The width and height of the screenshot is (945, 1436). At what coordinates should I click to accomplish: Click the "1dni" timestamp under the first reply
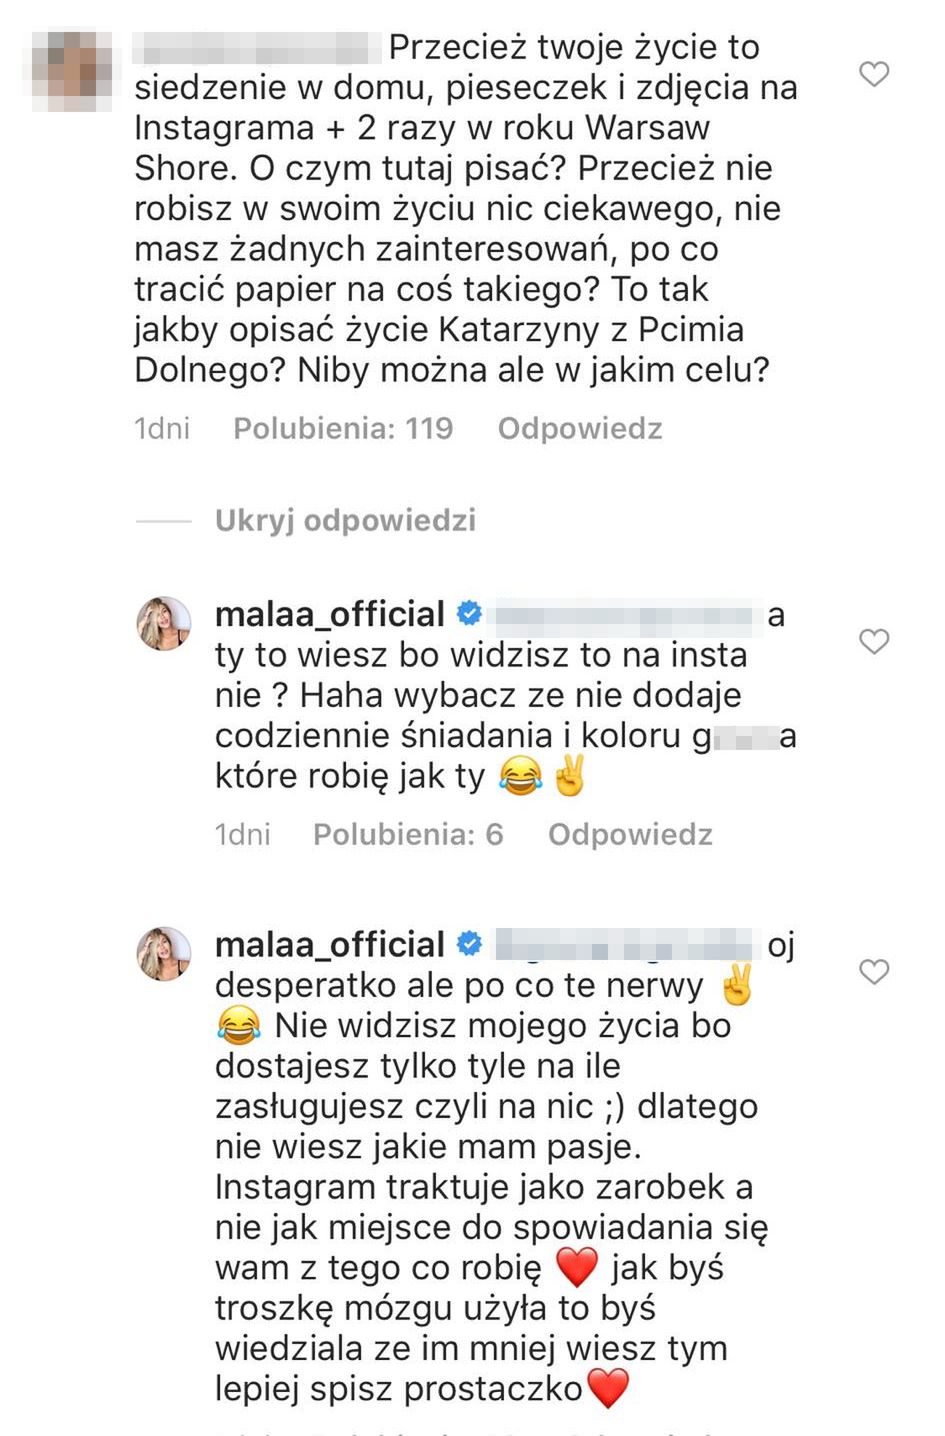[242, 834]
